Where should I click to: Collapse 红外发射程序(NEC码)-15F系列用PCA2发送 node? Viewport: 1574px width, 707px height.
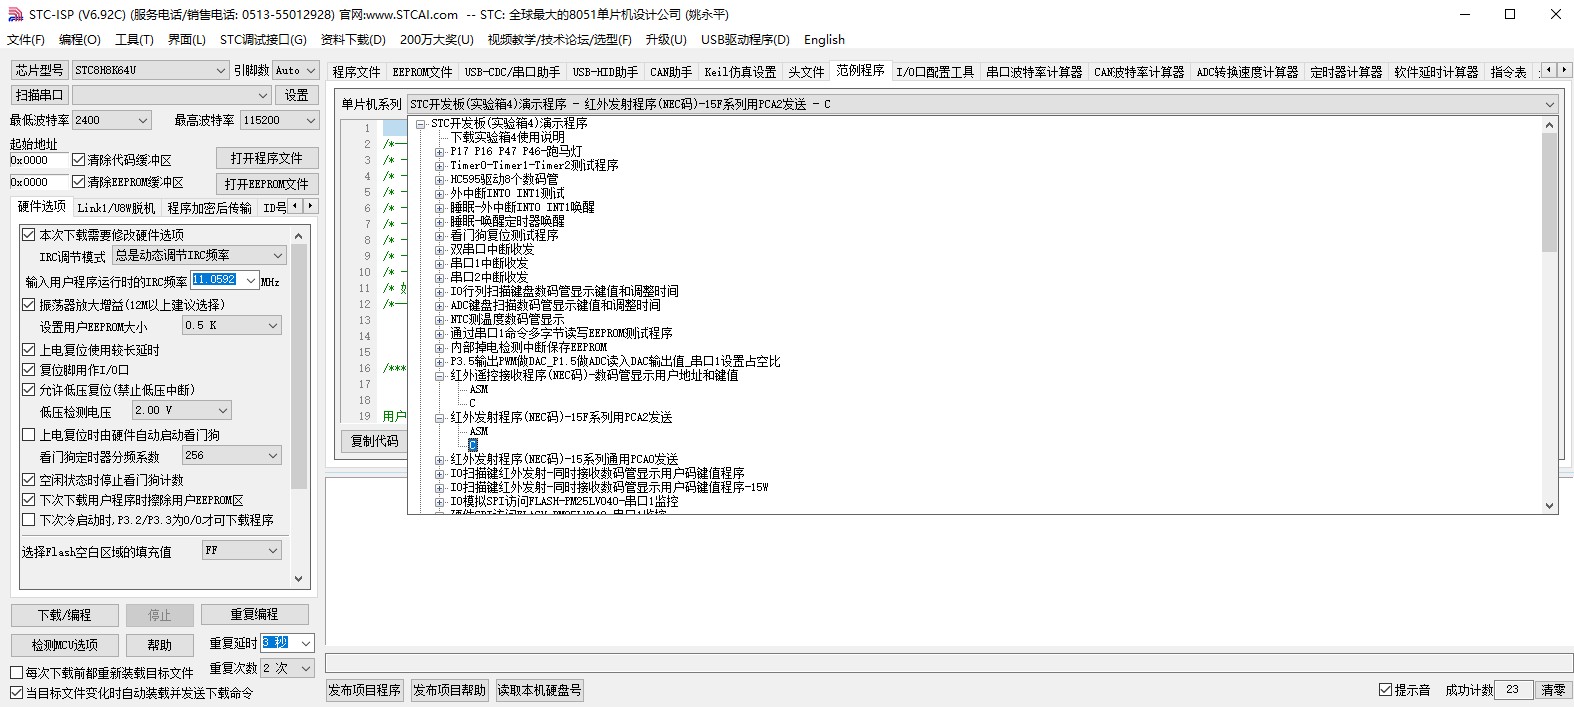click(x=439, y=418)
